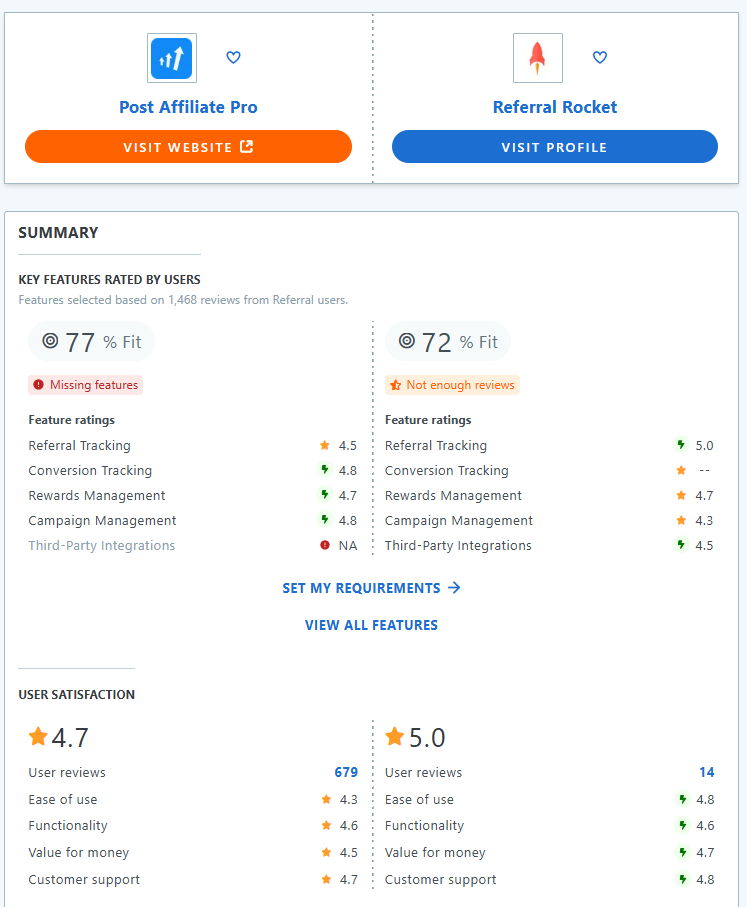747x907 pixels.
Task: Click the Referral Rocket rocket logo
Action: pos(537,57)
